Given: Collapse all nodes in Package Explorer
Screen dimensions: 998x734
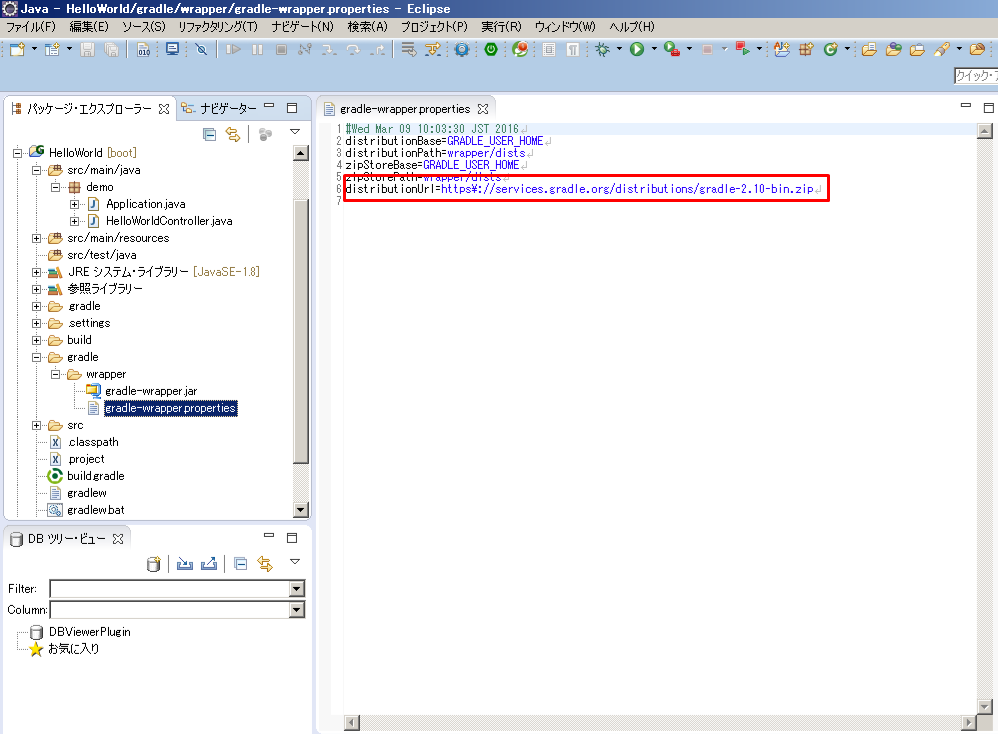Looking at the screenshot, I should (x=209, y=132).
